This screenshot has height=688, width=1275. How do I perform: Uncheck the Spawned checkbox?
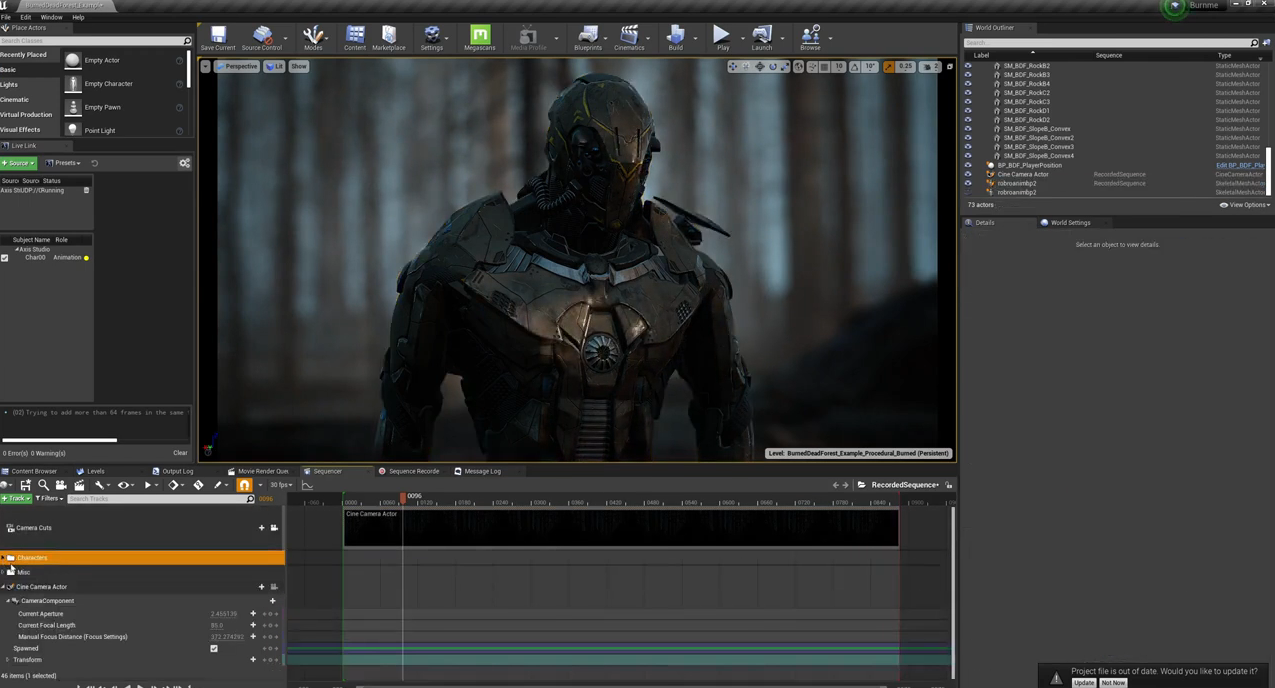coord(214,649)
